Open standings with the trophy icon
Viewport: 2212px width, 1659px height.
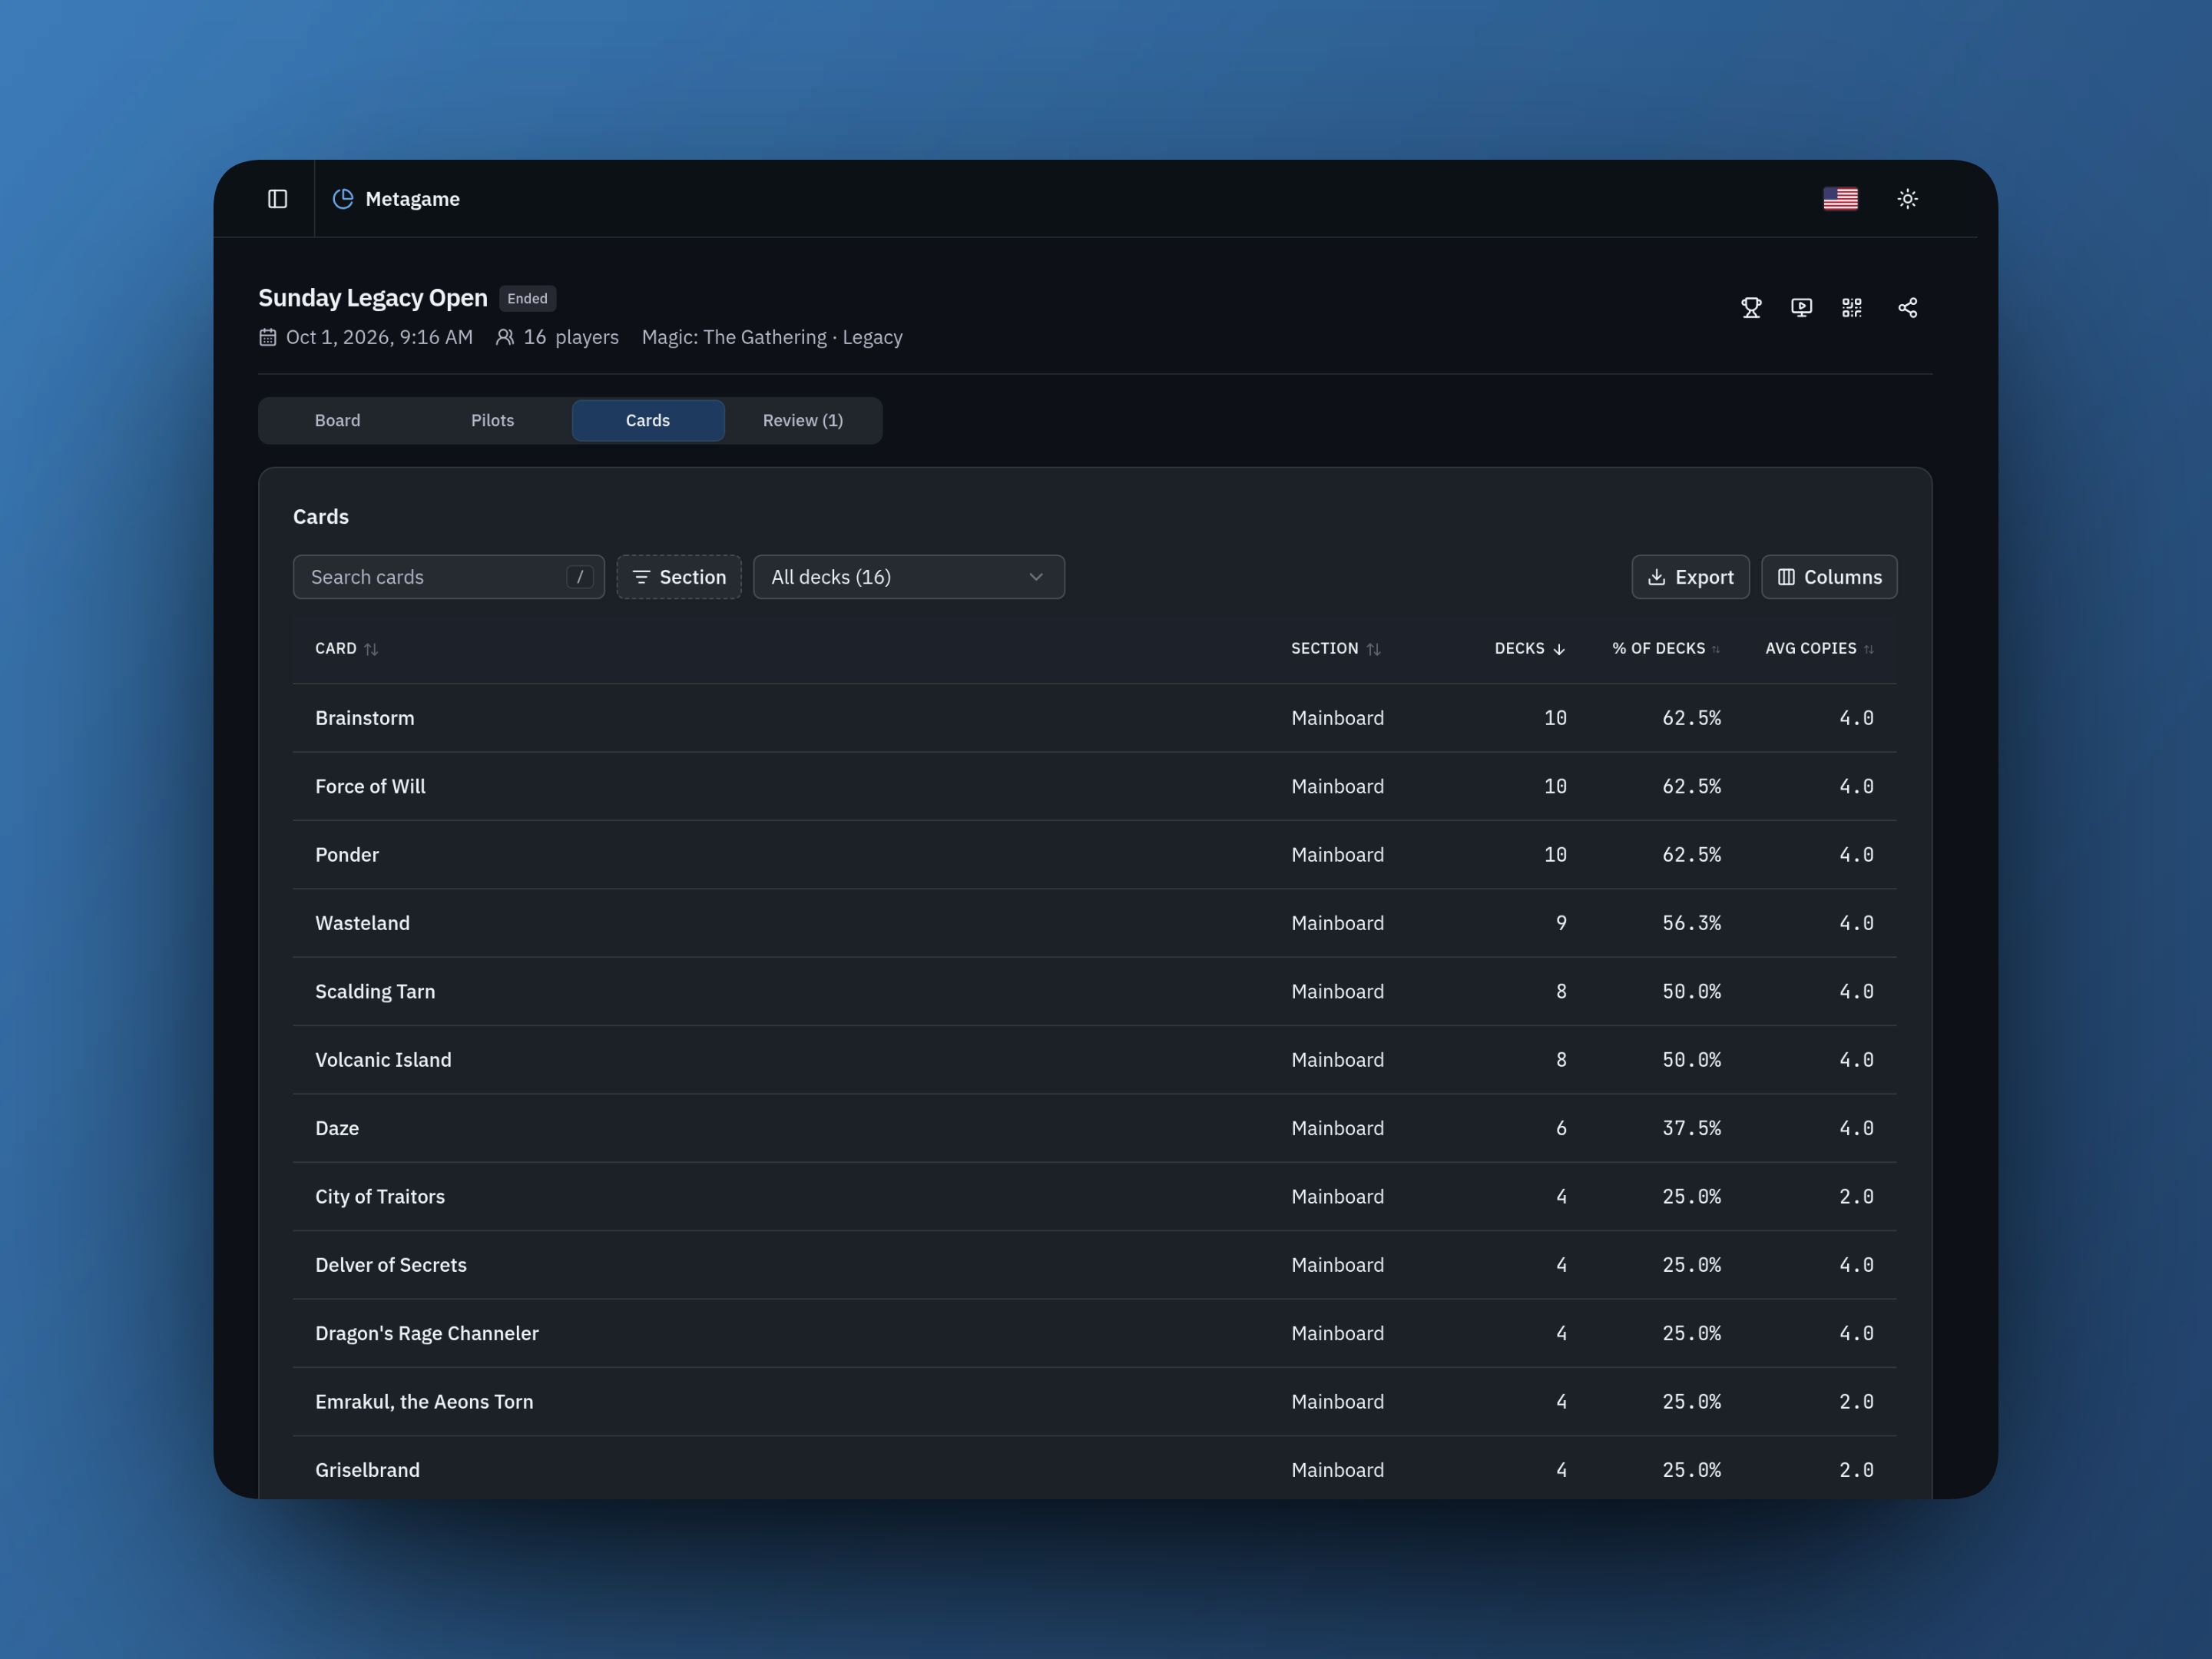tap(1751, 307)
